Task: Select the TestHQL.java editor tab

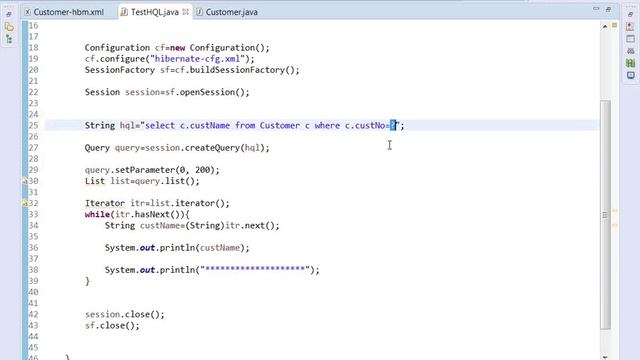Action: click(x=155, y=12)
